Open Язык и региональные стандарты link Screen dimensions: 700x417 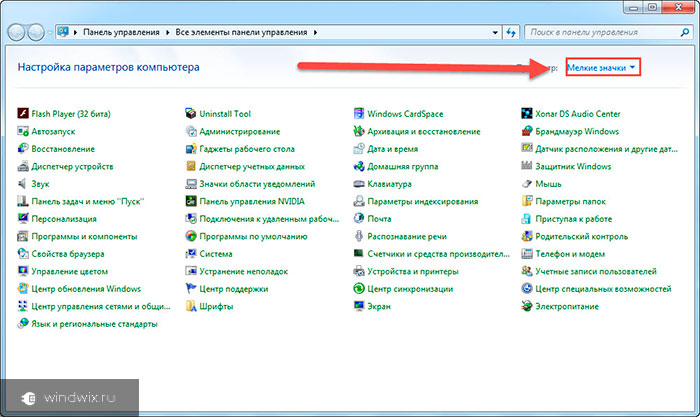tap(94, 324)
